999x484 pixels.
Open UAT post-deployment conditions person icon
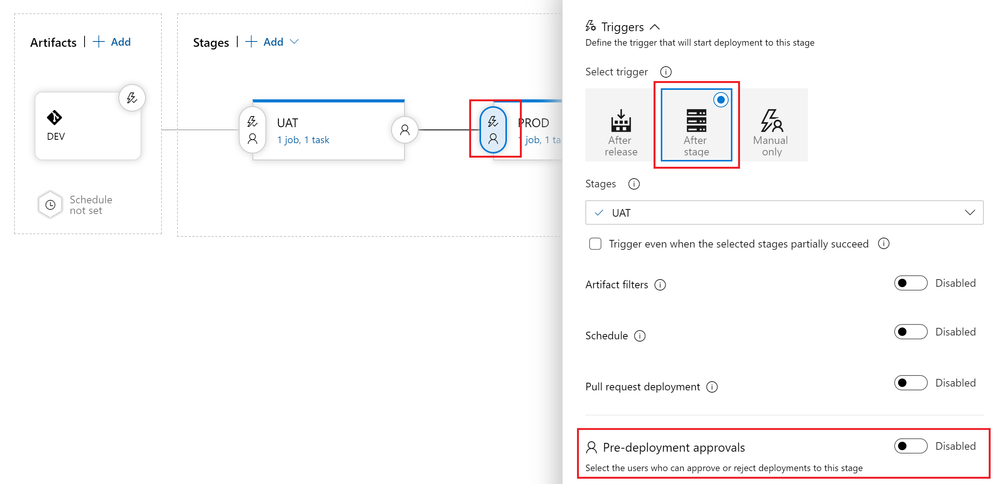[405, 130]
